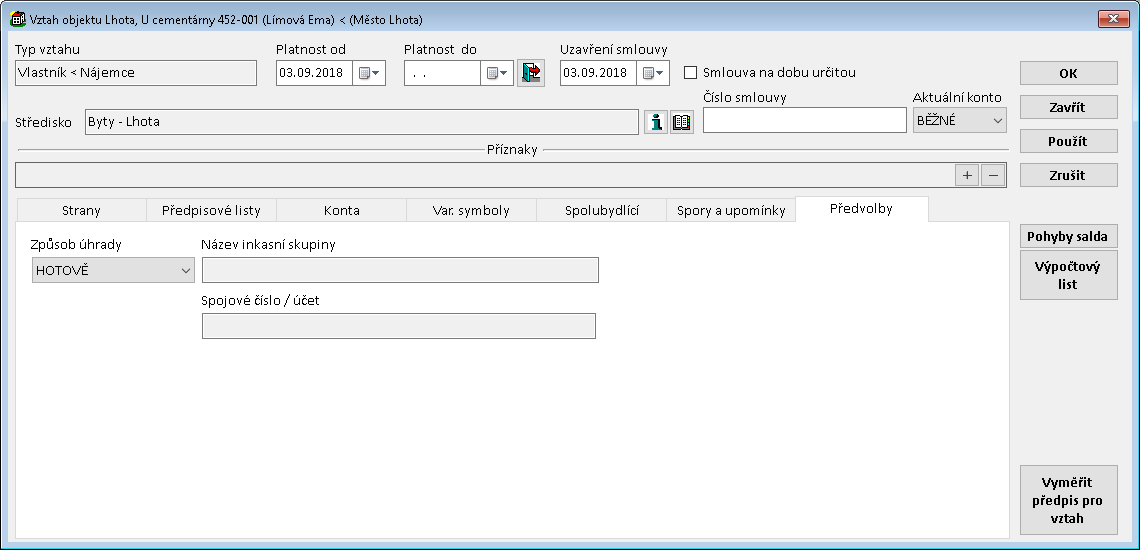Click Vyměřit předpis pro vztah button
This screenshot has width=1140, height=550.
(1068, 500)
